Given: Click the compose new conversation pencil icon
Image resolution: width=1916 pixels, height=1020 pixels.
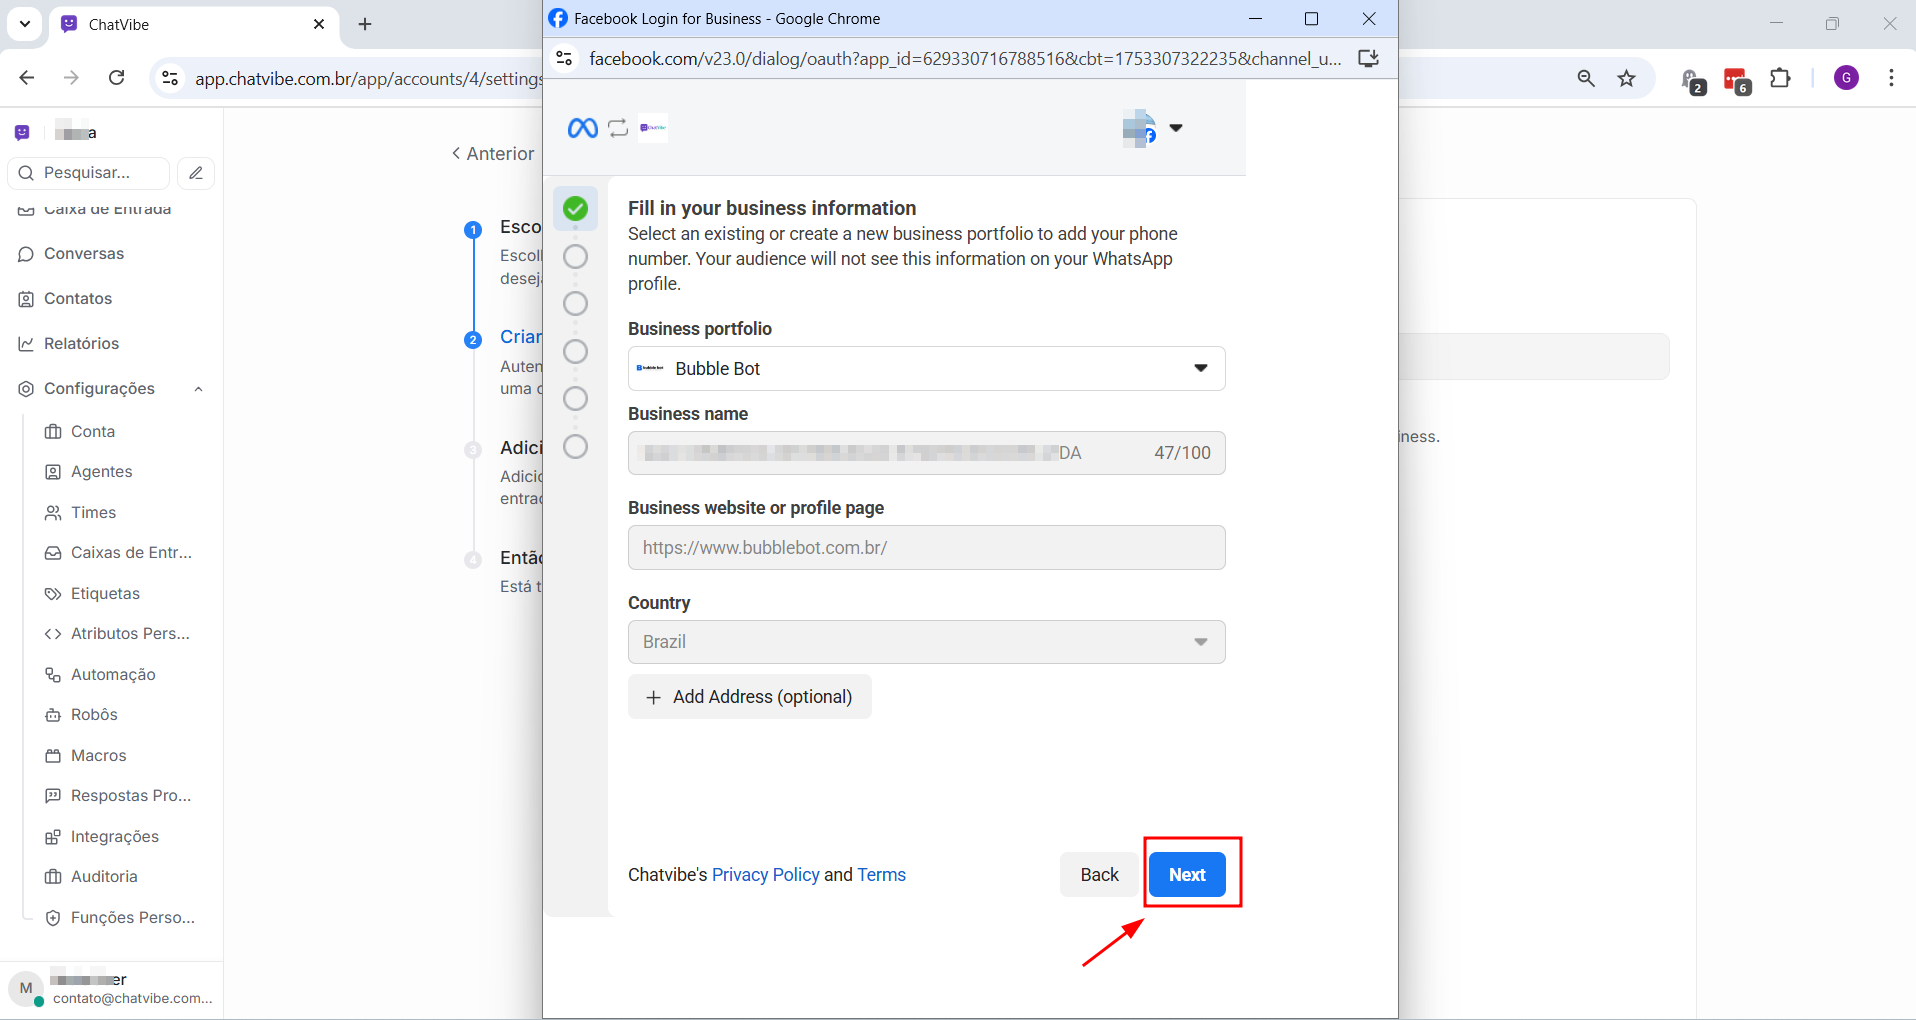Looking at the screenshot, I should point(196,172).
